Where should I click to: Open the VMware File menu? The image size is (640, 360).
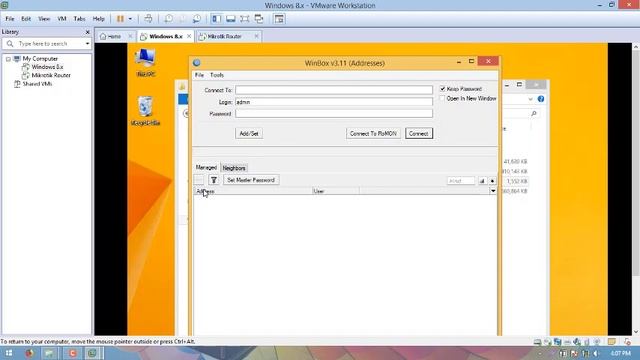click(x=10, y=19)
